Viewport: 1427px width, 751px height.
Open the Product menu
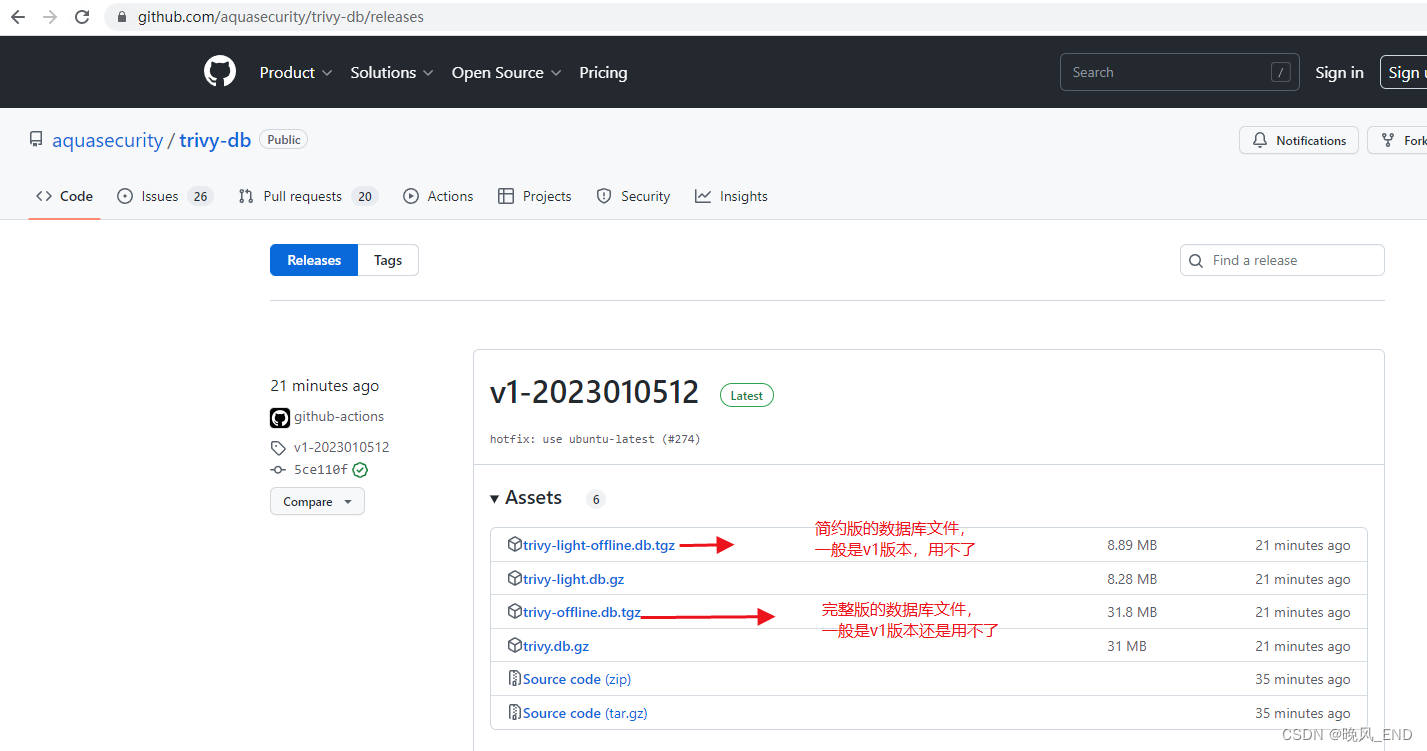click(x=296, y=73)
